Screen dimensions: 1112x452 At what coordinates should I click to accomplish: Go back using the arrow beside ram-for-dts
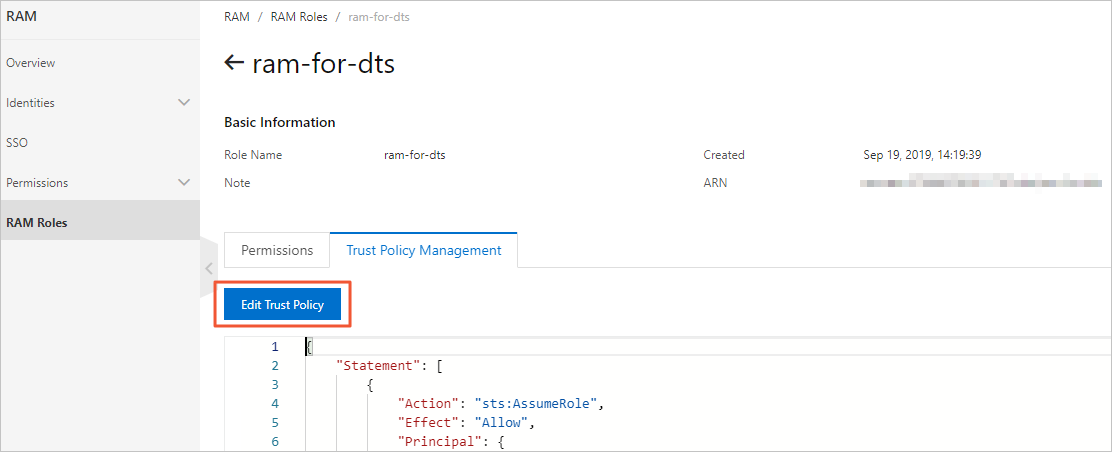tap(234, 63)
